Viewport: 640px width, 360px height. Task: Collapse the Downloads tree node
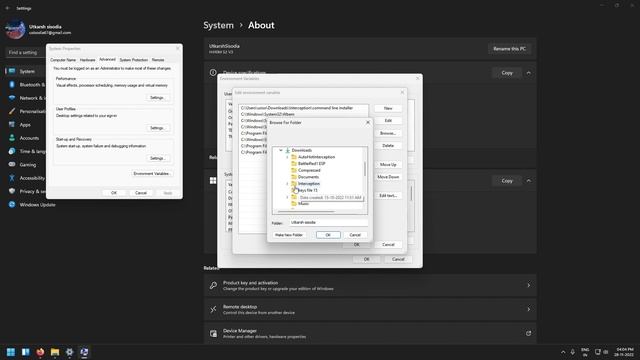pyautogui.click(x=281, y=150)
